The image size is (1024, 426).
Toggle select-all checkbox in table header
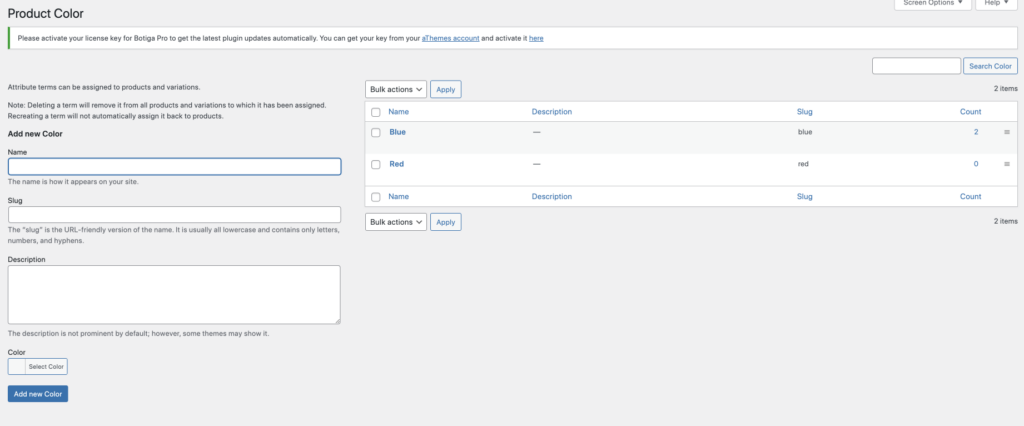click(376, 112)
